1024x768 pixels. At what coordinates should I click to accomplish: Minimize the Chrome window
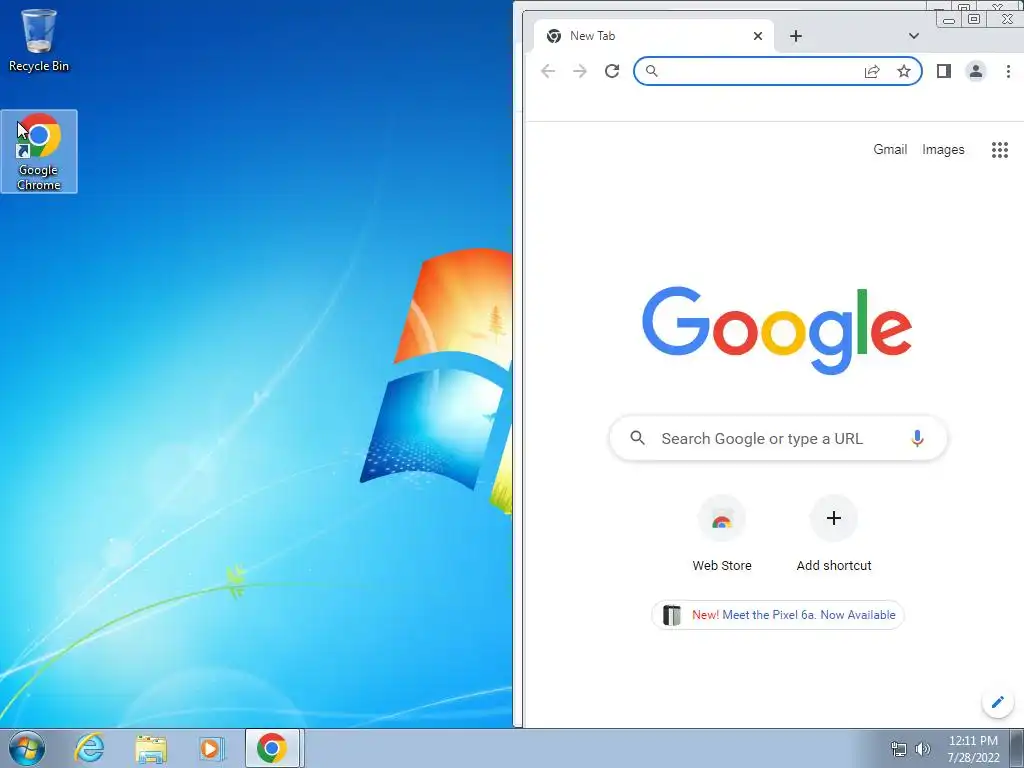point(949,20)
